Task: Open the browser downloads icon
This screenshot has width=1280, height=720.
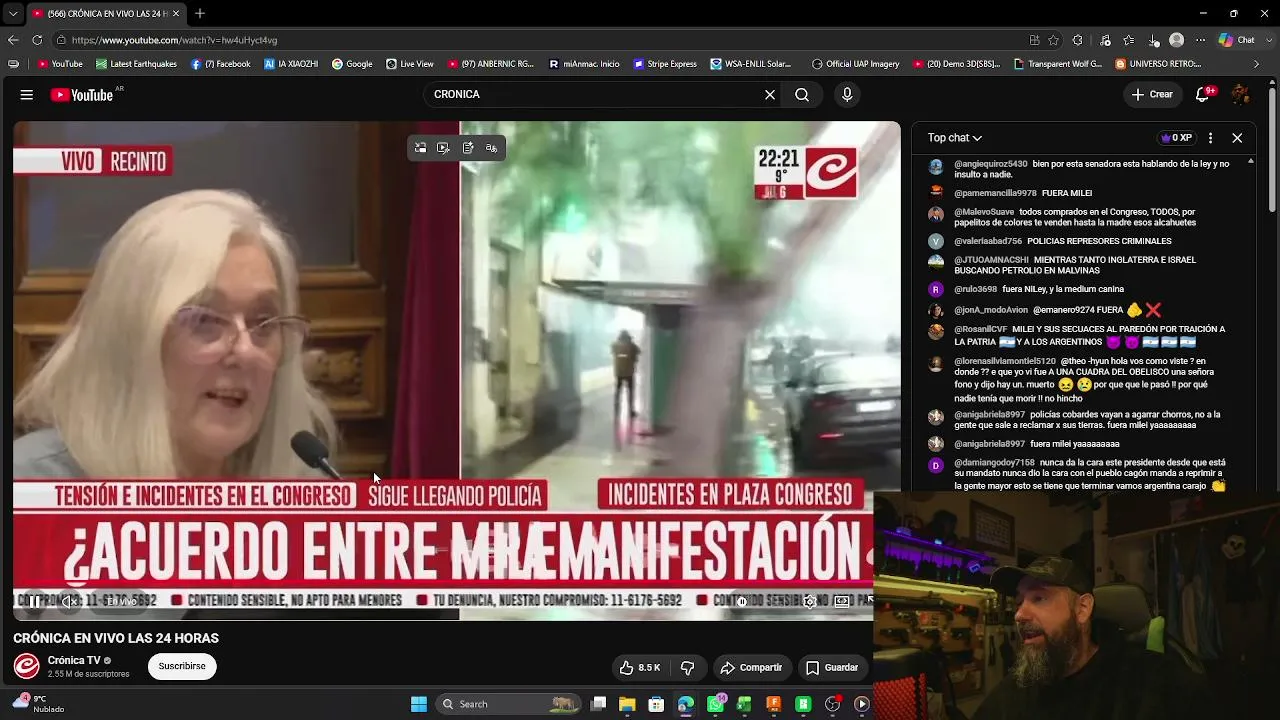Action: tap(1154, 40)
